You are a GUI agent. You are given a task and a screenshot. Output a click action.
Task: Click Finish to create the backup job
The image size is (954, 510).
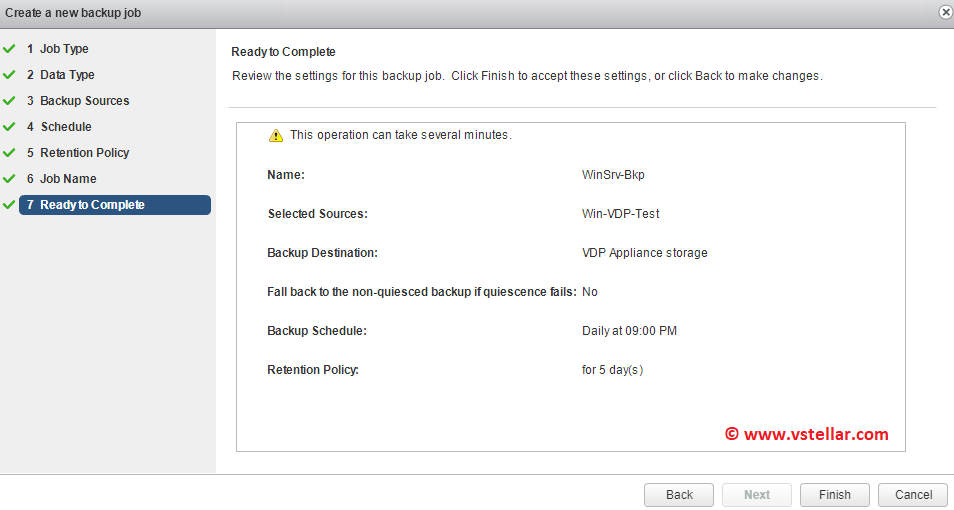(834, 495)
